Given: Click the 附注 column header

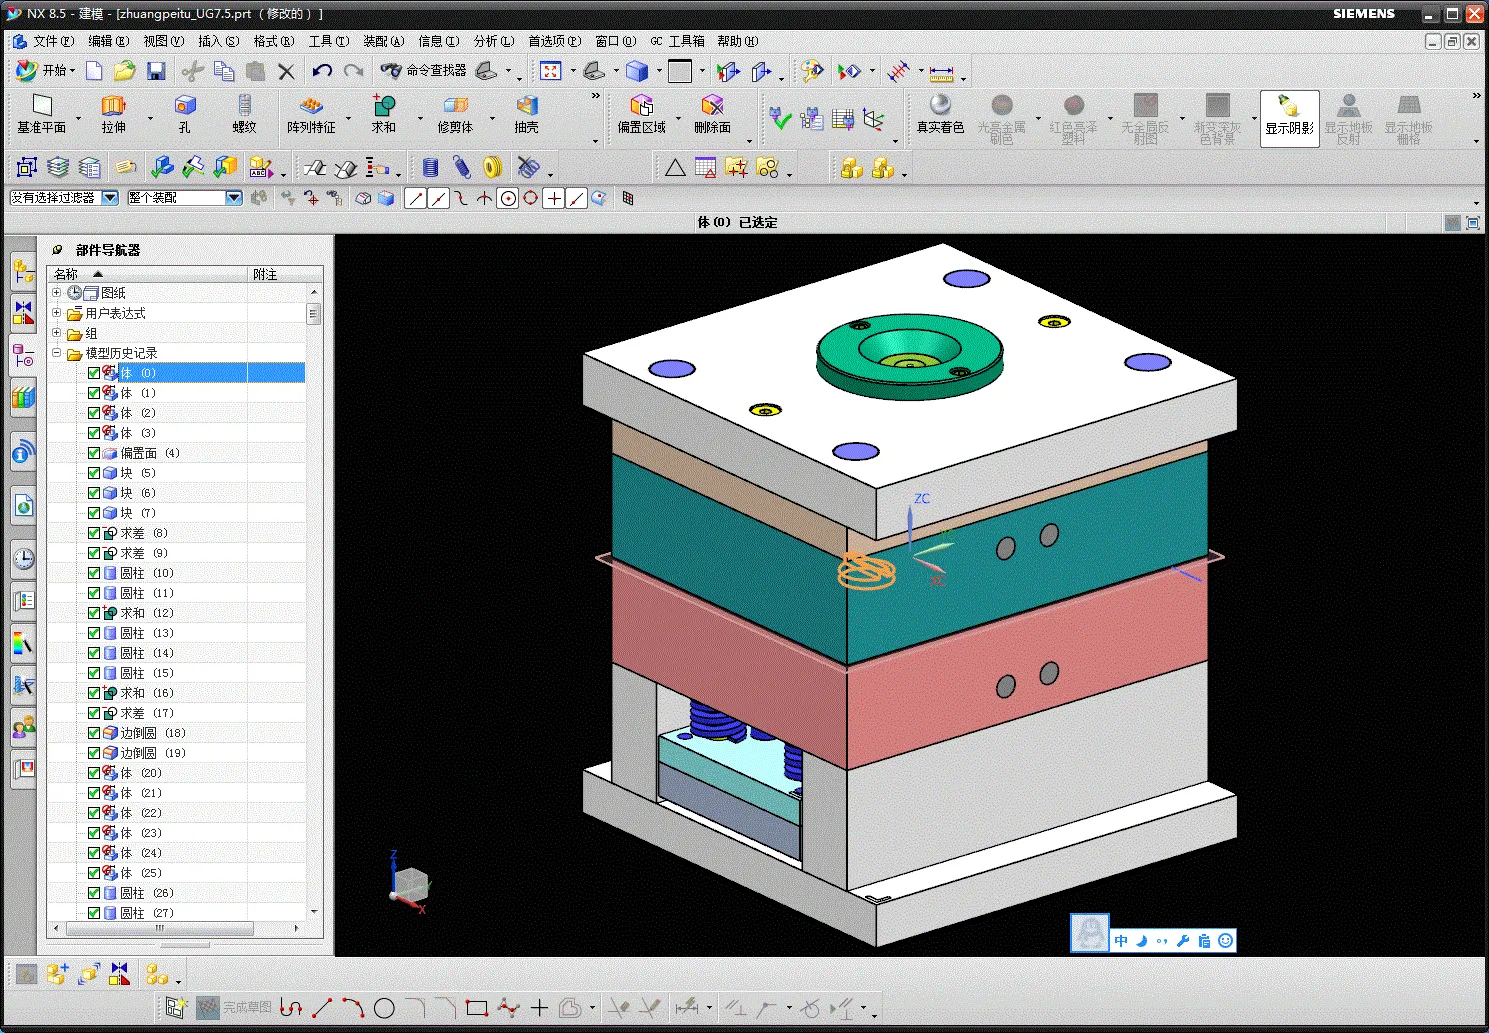Looking at the screenshot, I should coord(285,274).
